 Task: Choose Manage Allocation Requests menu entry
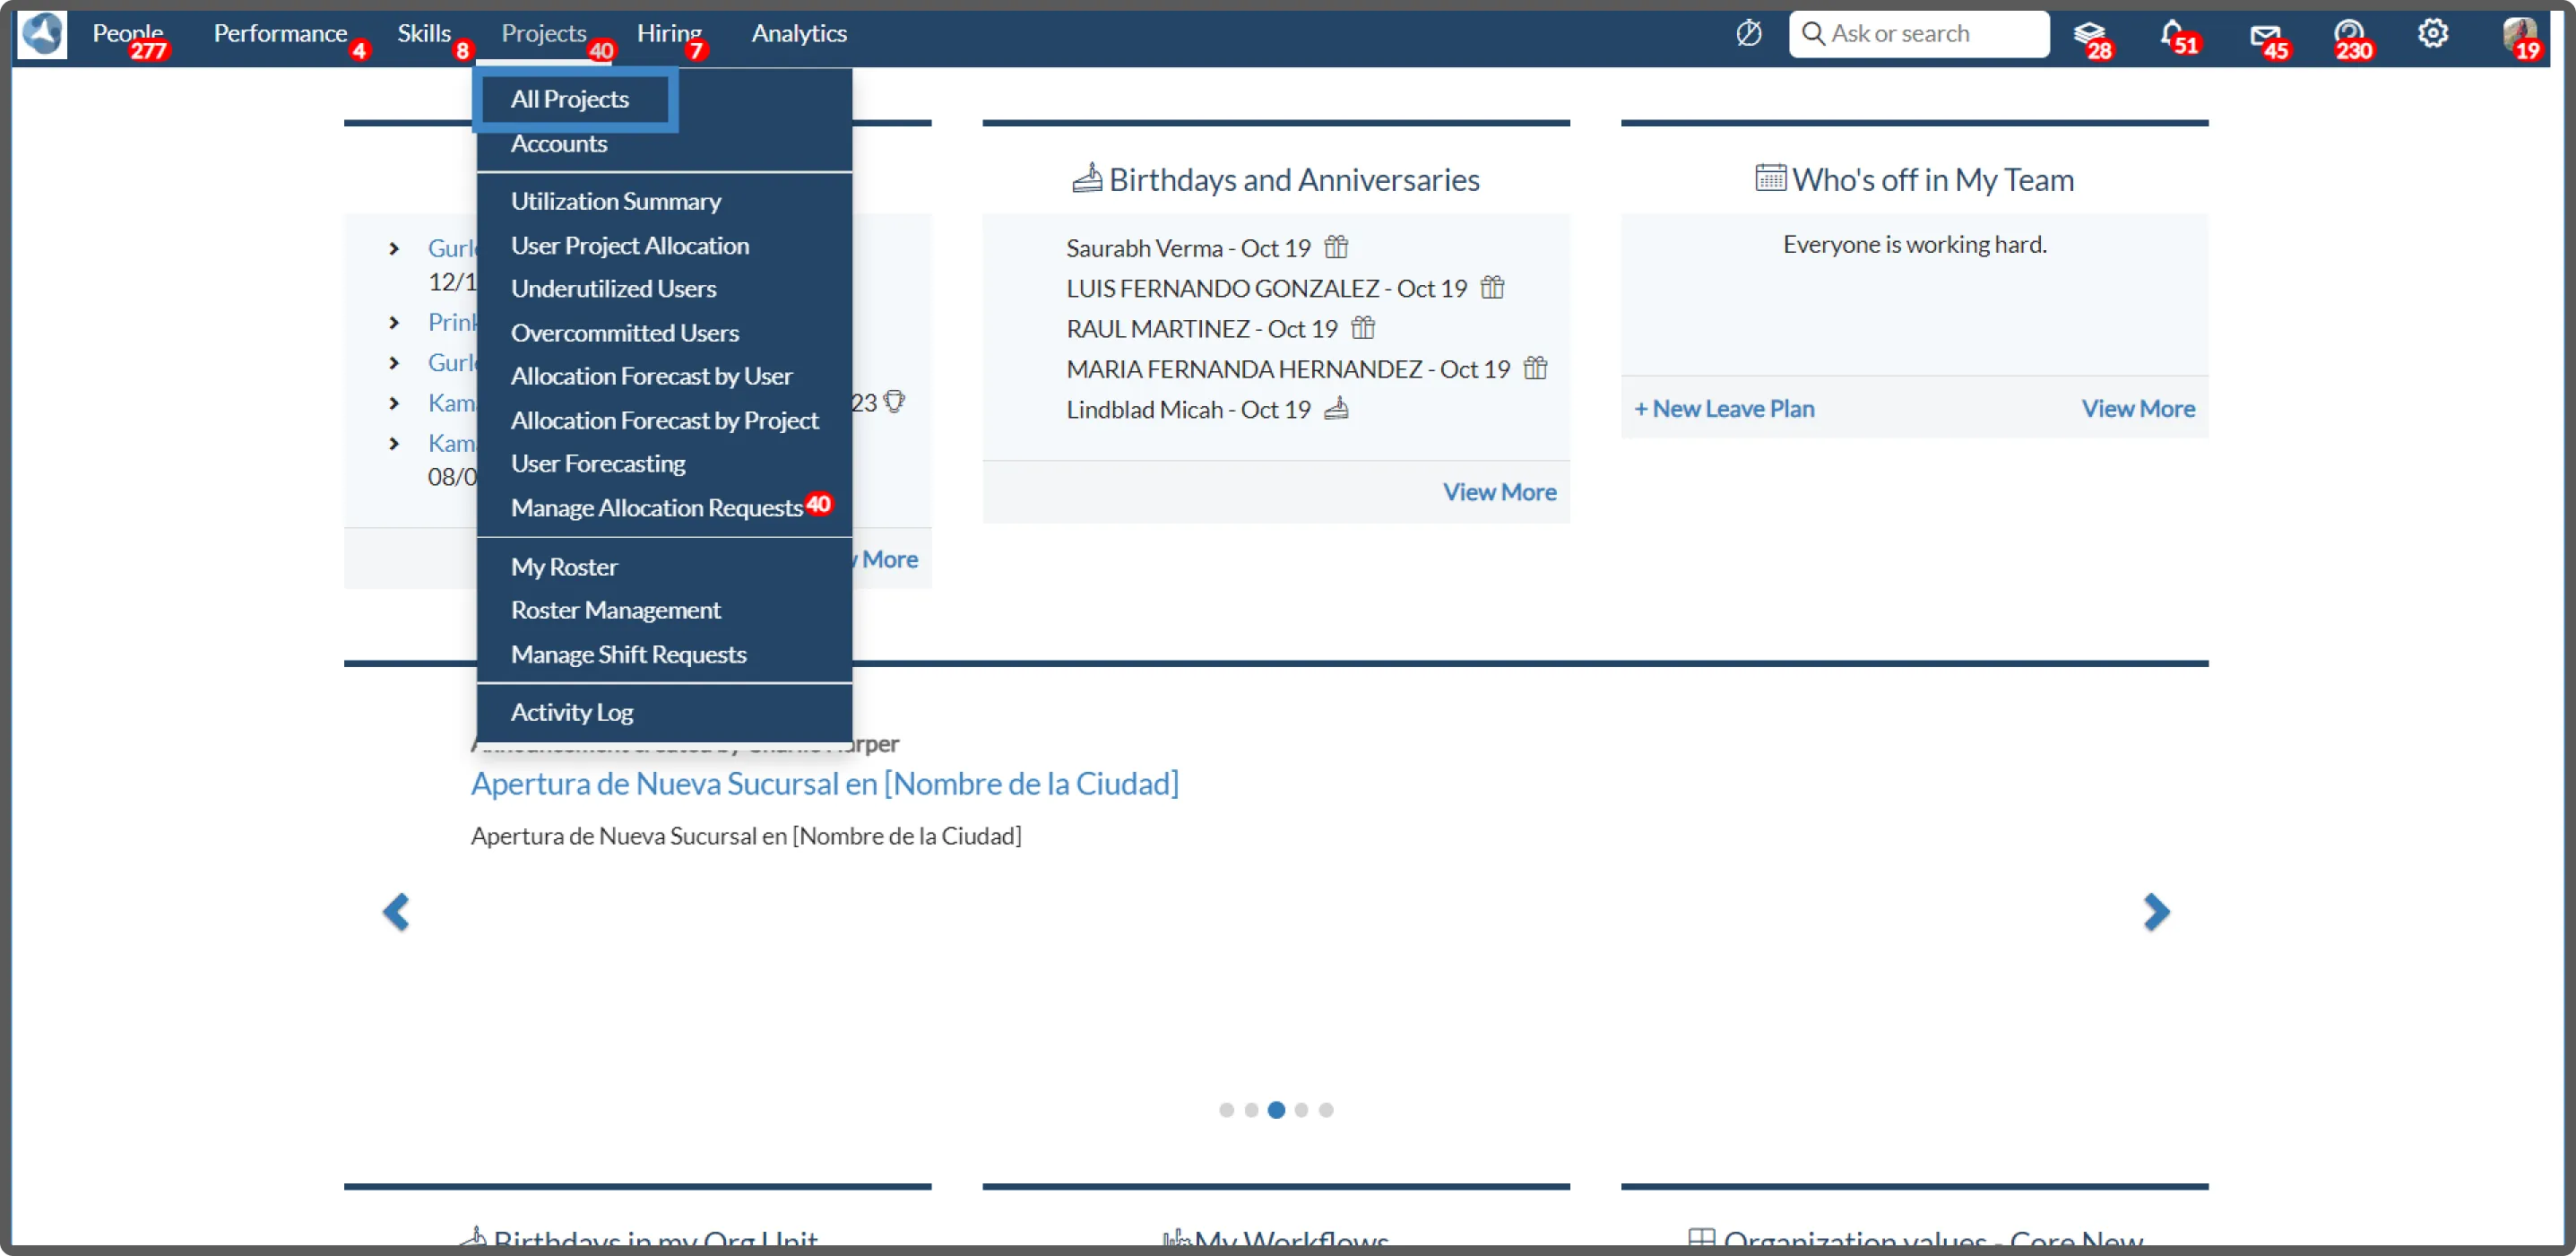point(657,508)
